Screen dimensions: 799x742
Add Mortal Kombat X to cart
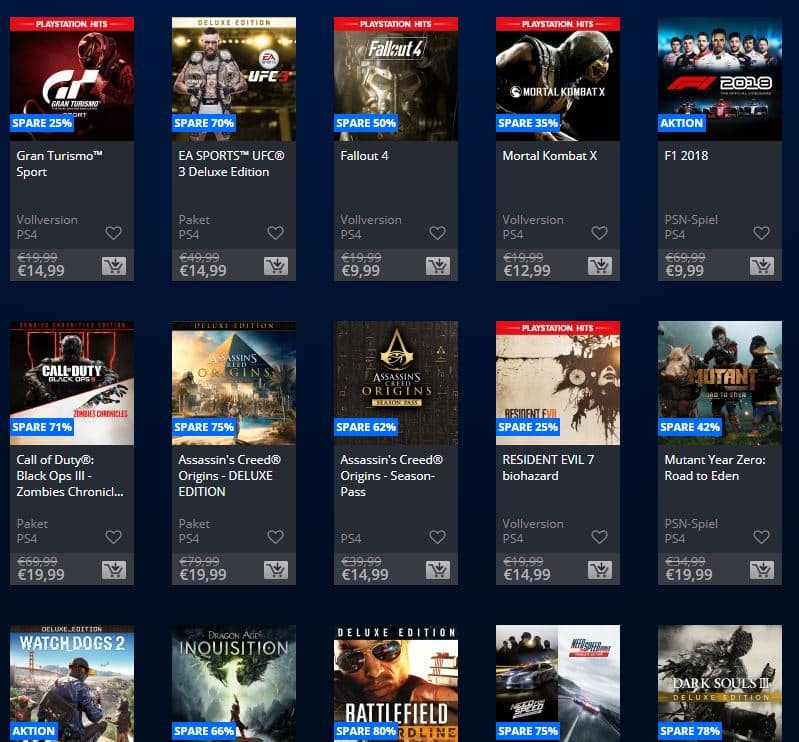pyautogui.click(x=600, y=266)
